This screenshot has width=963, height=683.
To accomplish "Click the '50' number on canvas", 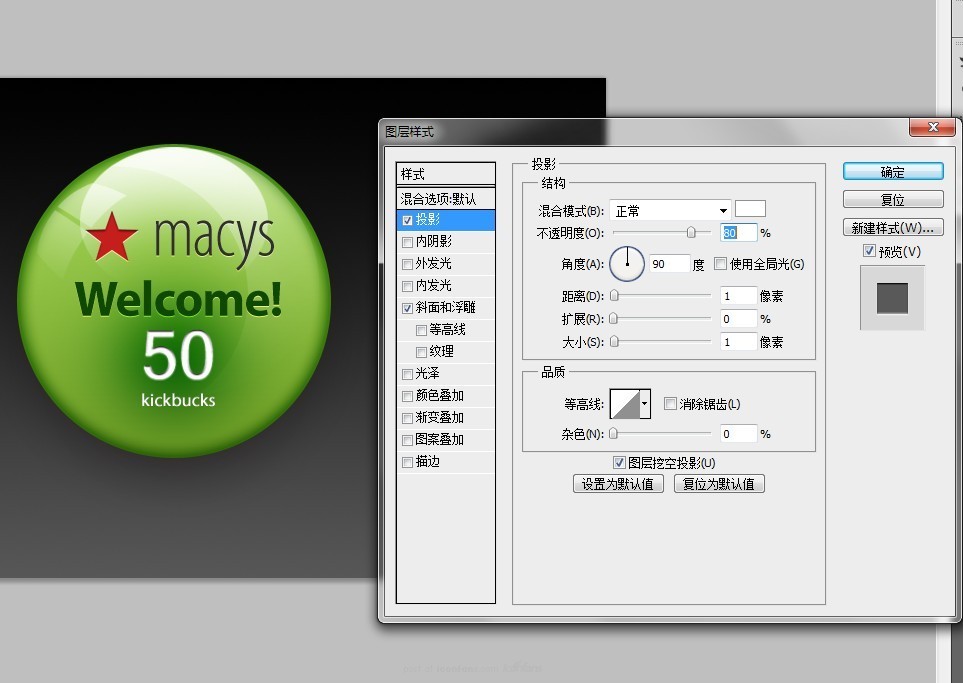I will [178, 355].
